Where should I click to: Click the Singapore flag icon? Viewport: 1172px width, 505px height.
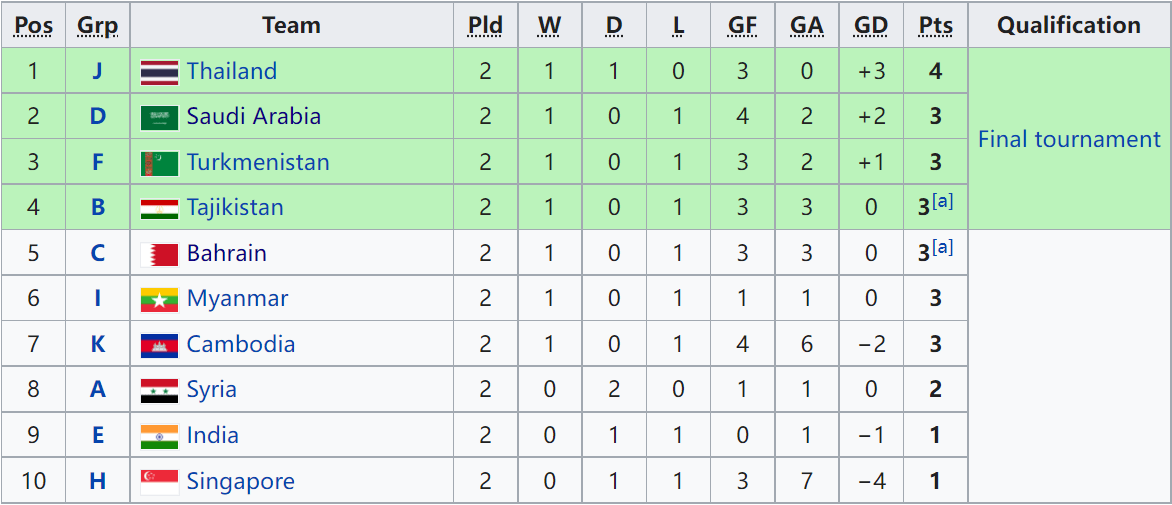tap(159, 482)
